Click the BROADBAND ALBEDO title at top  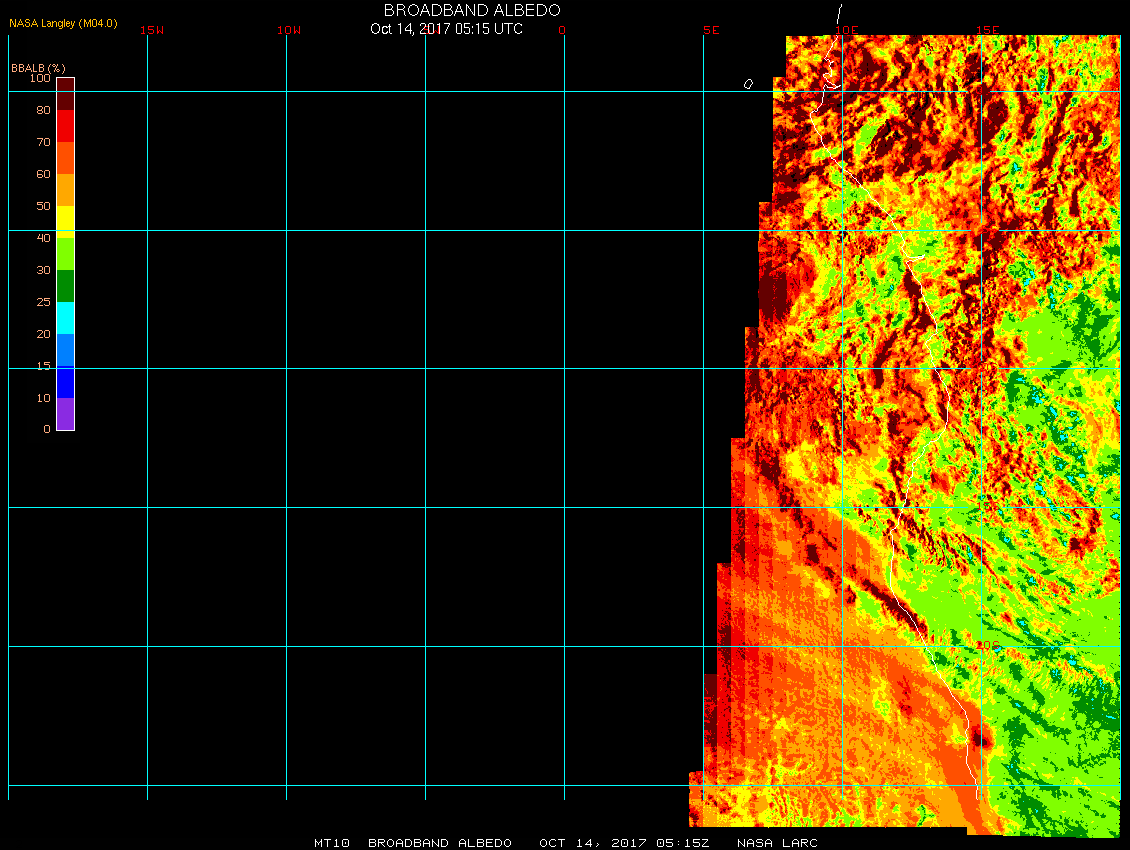[458, 10]
